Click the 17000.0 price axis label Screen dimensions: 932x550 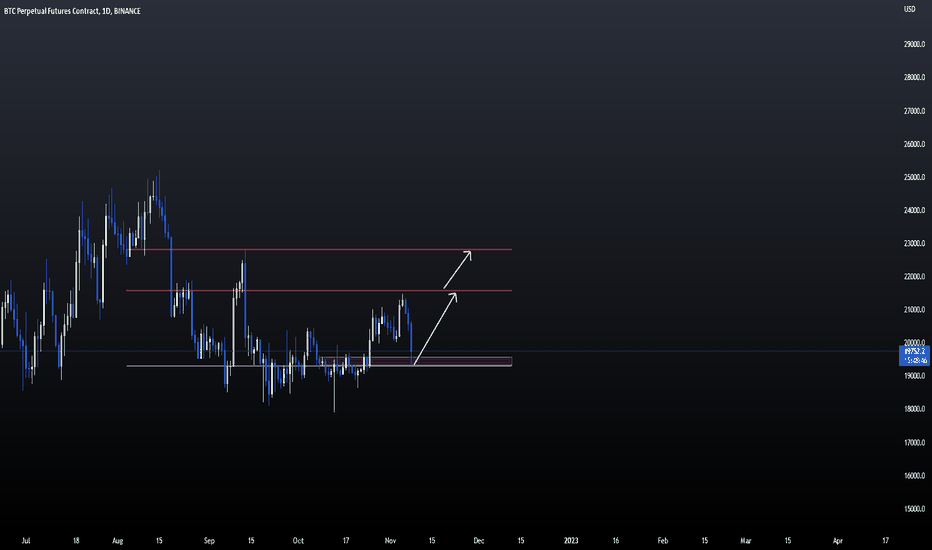(x=914, y=443)
